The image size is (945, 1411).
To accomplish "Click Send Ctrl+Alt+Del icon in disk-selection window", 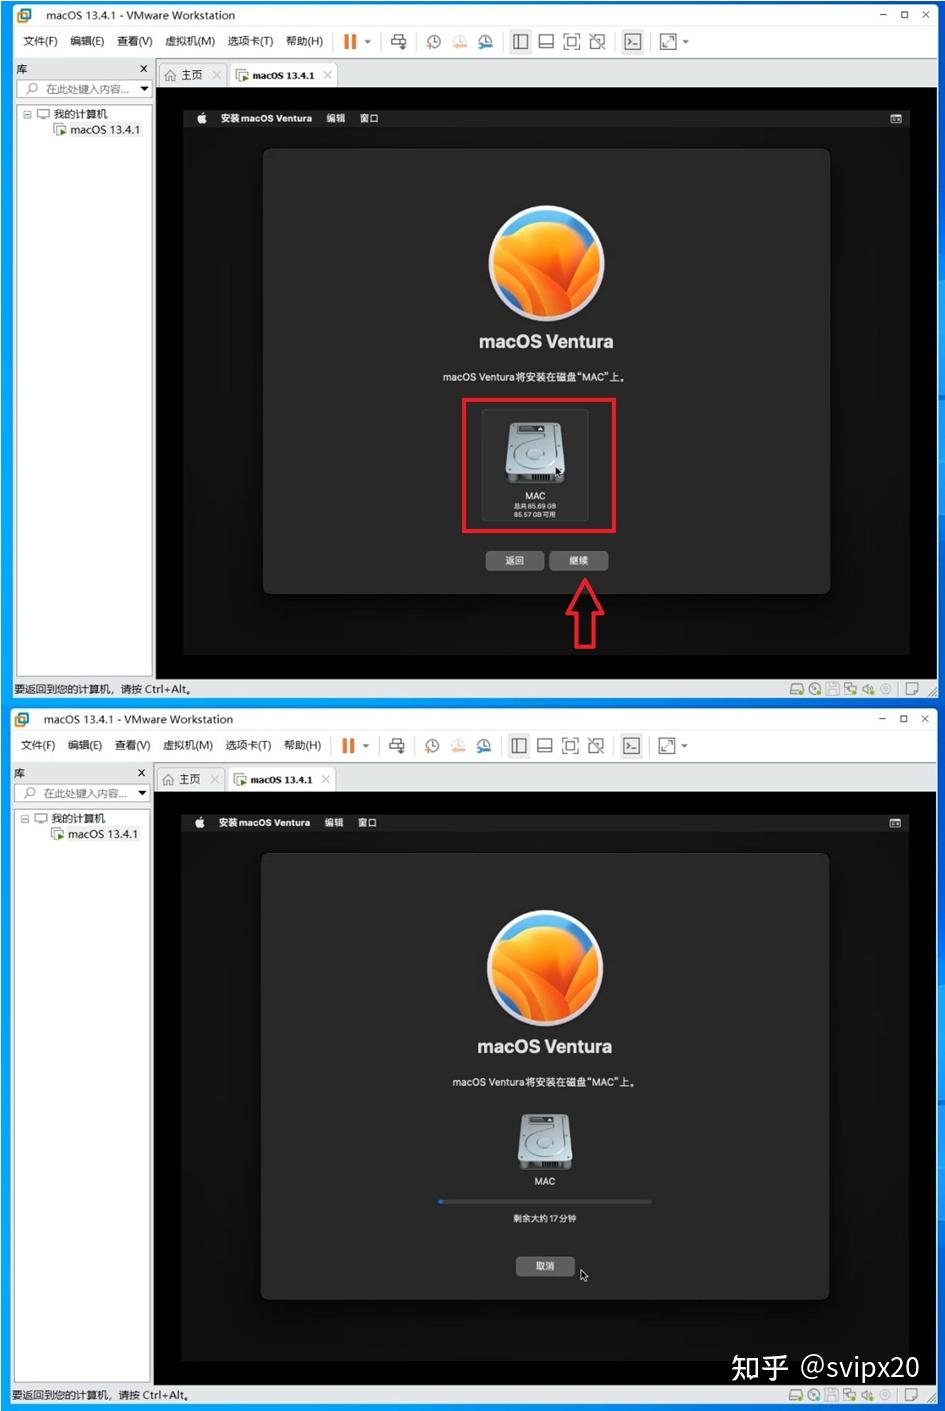I will click(x=398, y=42).
